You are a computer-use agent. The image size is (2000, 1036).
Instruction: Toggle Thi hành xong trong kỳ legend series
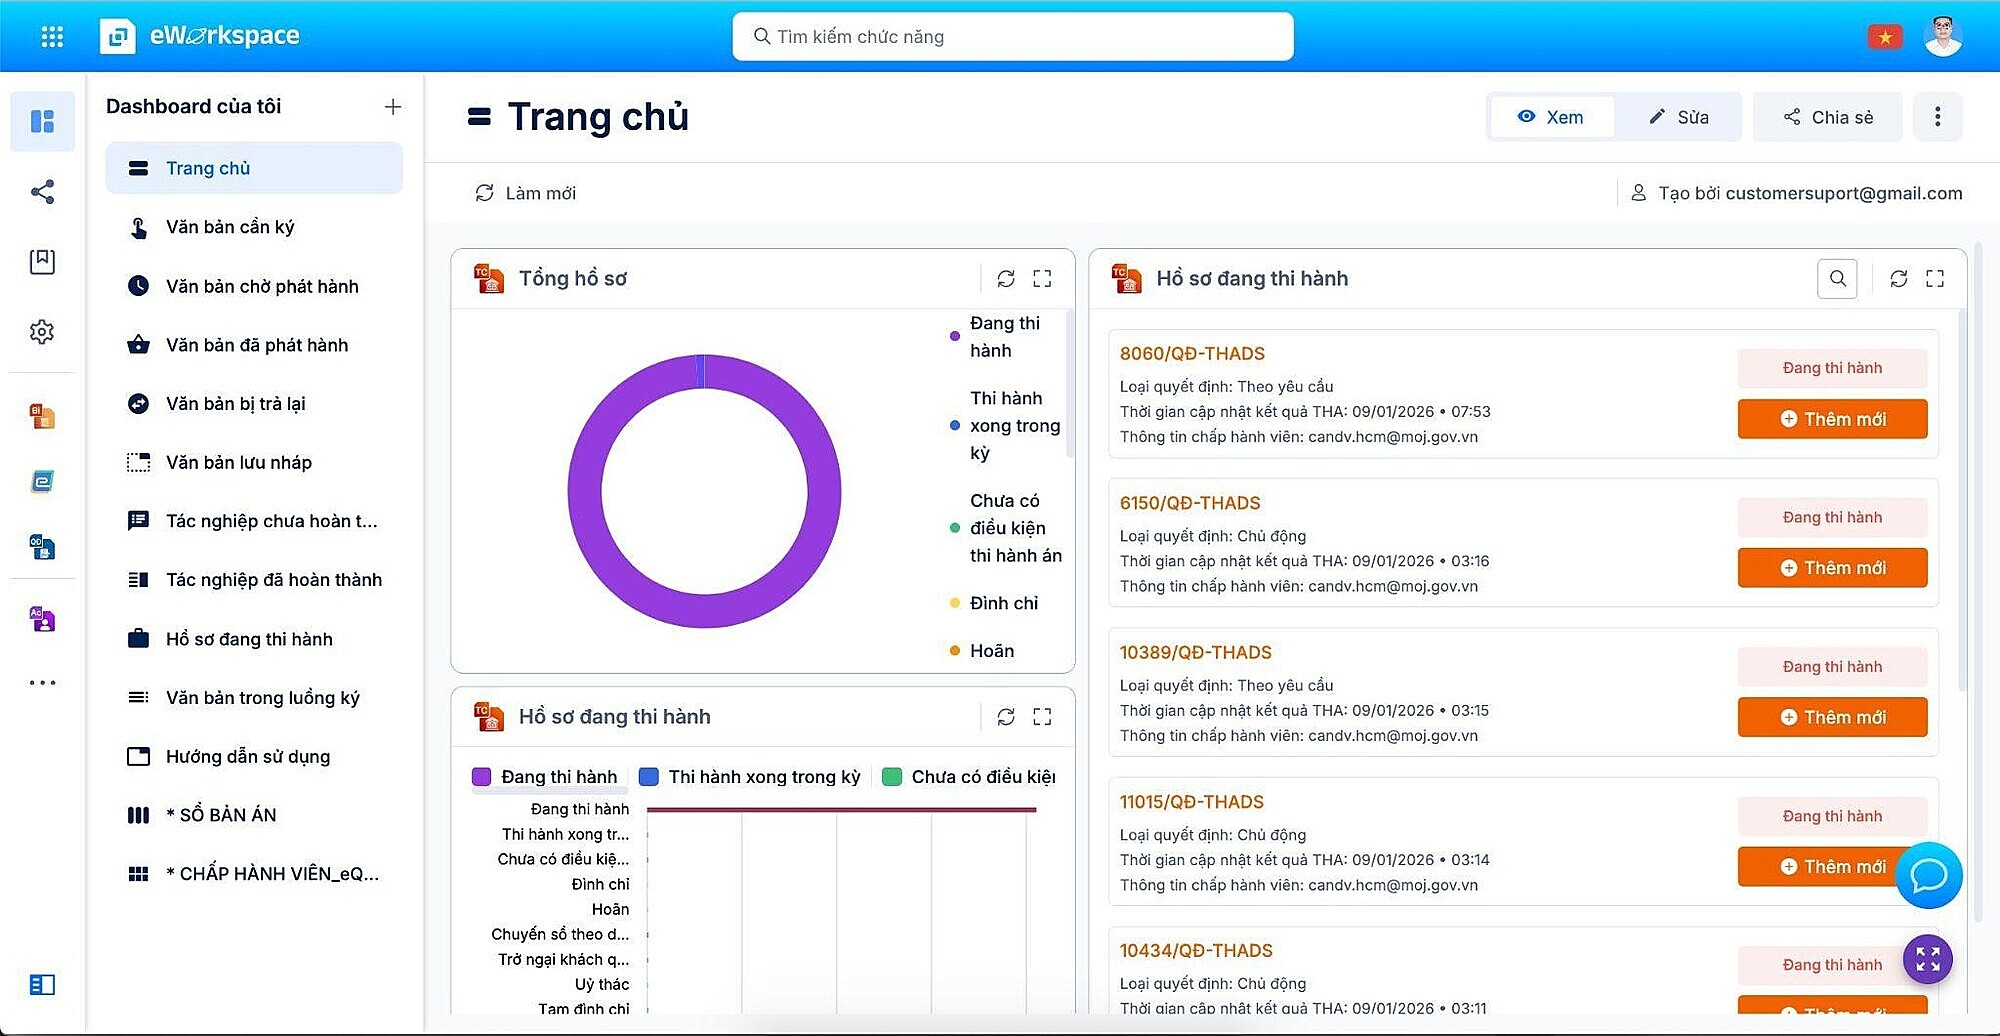pos(750,777)
